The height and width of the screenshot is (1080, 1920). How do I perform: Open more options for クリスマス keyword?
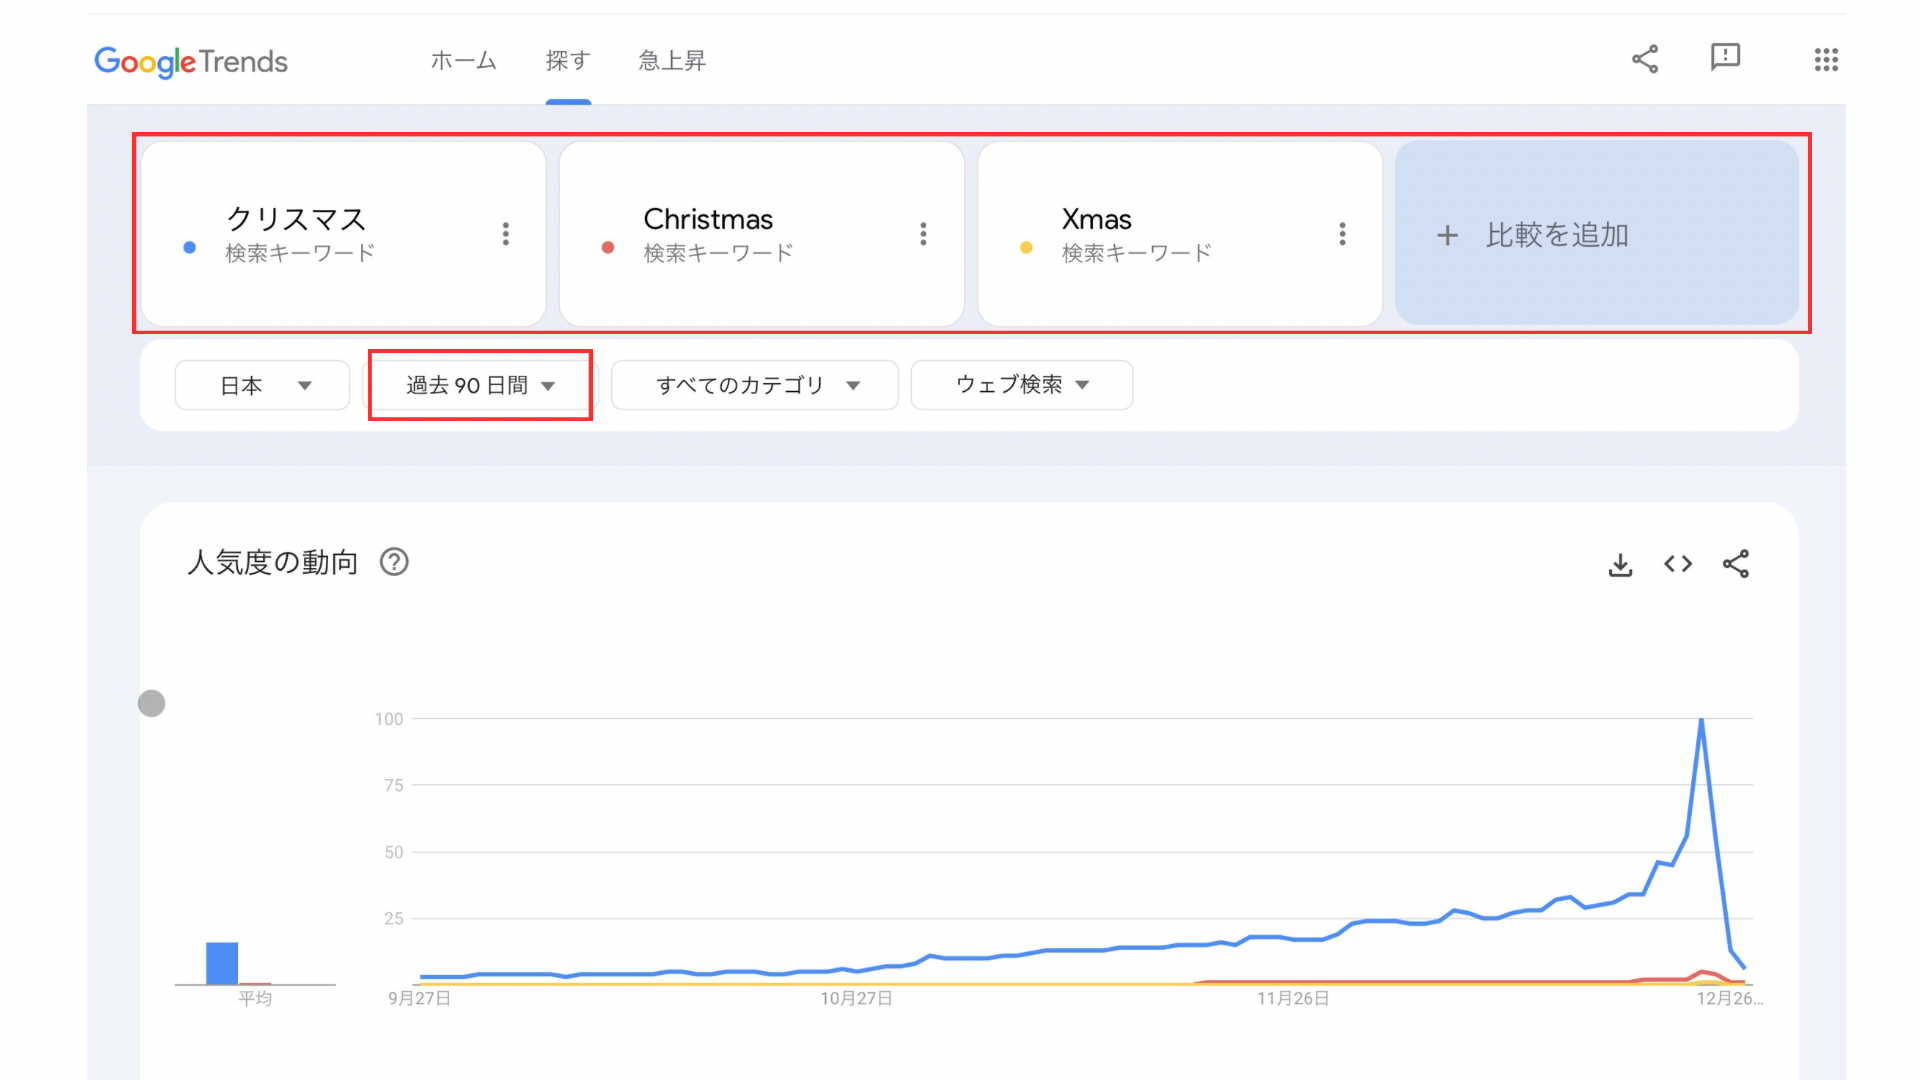[x=506, y=234]
